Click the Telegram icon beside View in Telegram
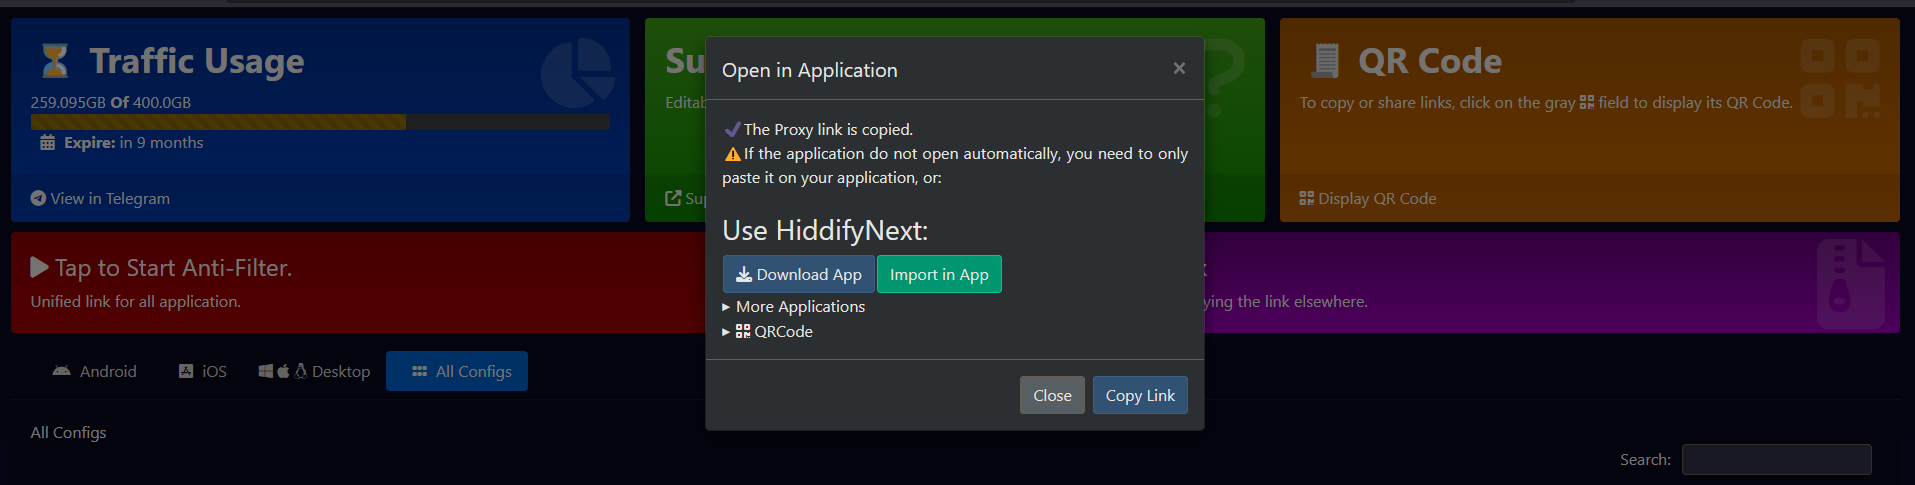The width and height of the screenshot is (1915, 485). (38, 198)
